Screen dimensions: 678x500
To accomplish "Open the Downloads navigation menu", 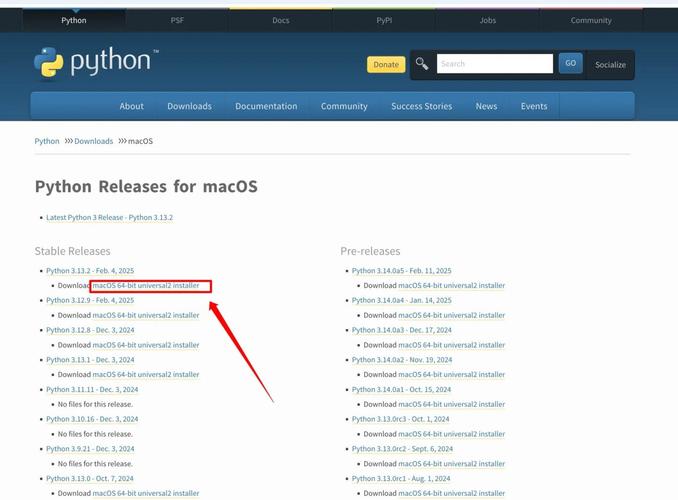I will pyautogui.click(x=189, y=106).
